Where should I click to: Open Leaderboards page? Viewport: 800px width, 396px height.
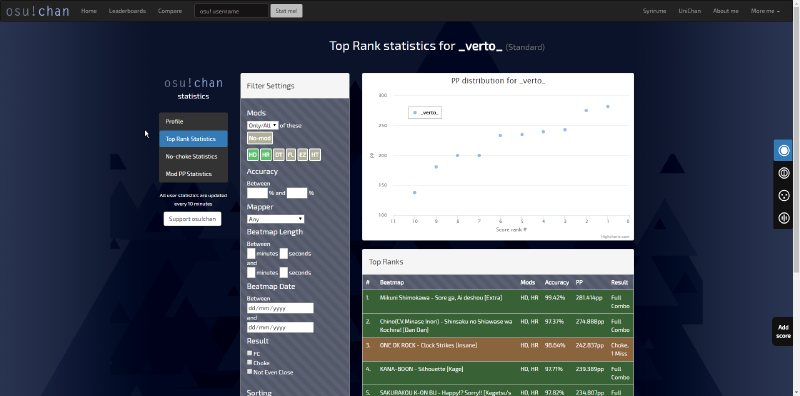tap(127, 11)
